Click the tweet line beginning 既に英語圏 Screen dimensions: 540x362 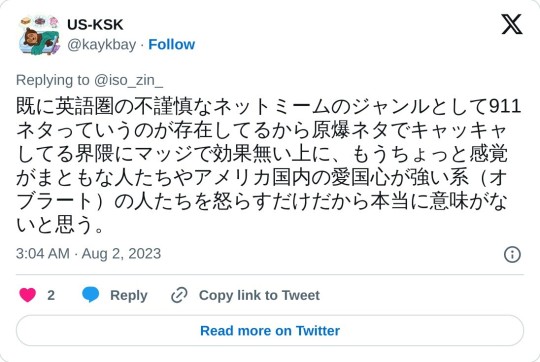tap(268, 106)
